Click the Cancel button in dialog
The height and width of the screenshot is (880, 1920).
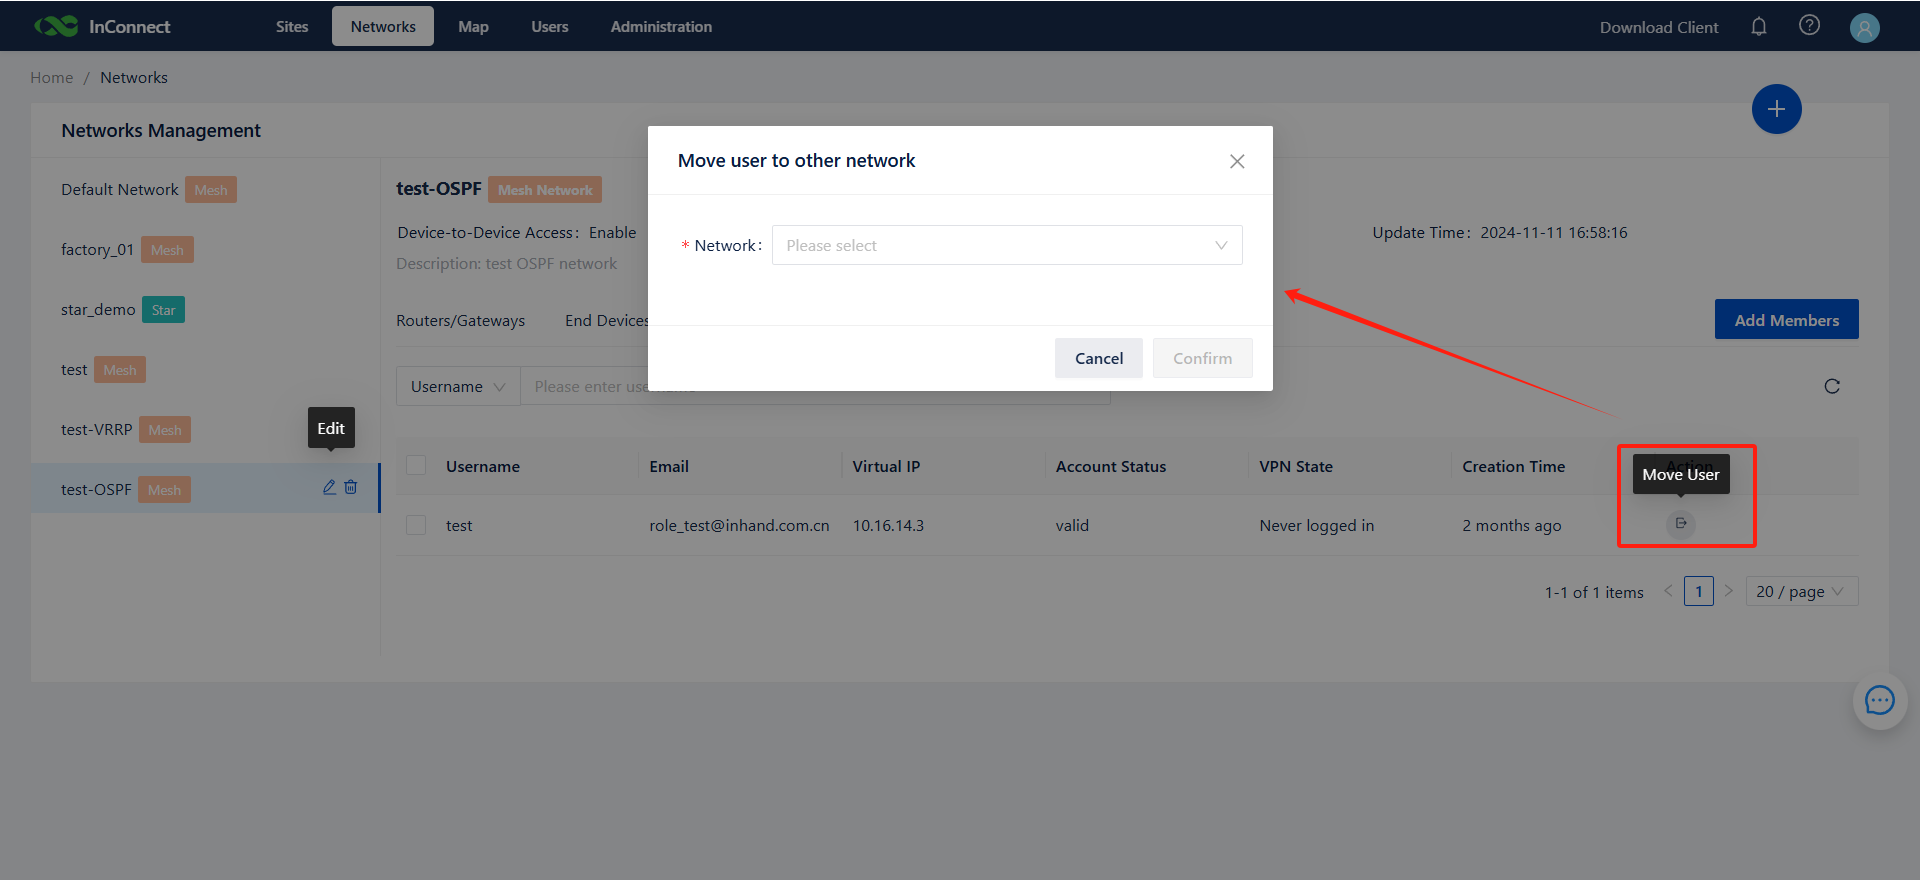coord(1098,358)
